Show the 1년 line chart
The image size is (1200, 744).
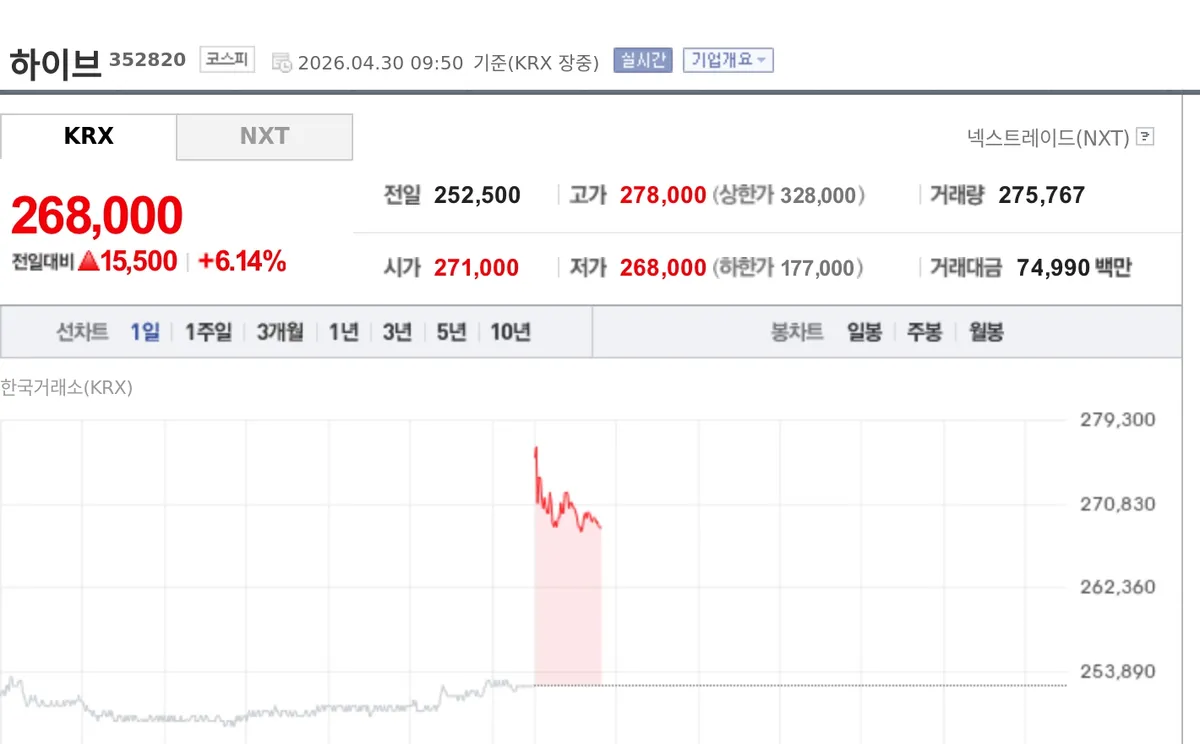(x=343, y=332)
